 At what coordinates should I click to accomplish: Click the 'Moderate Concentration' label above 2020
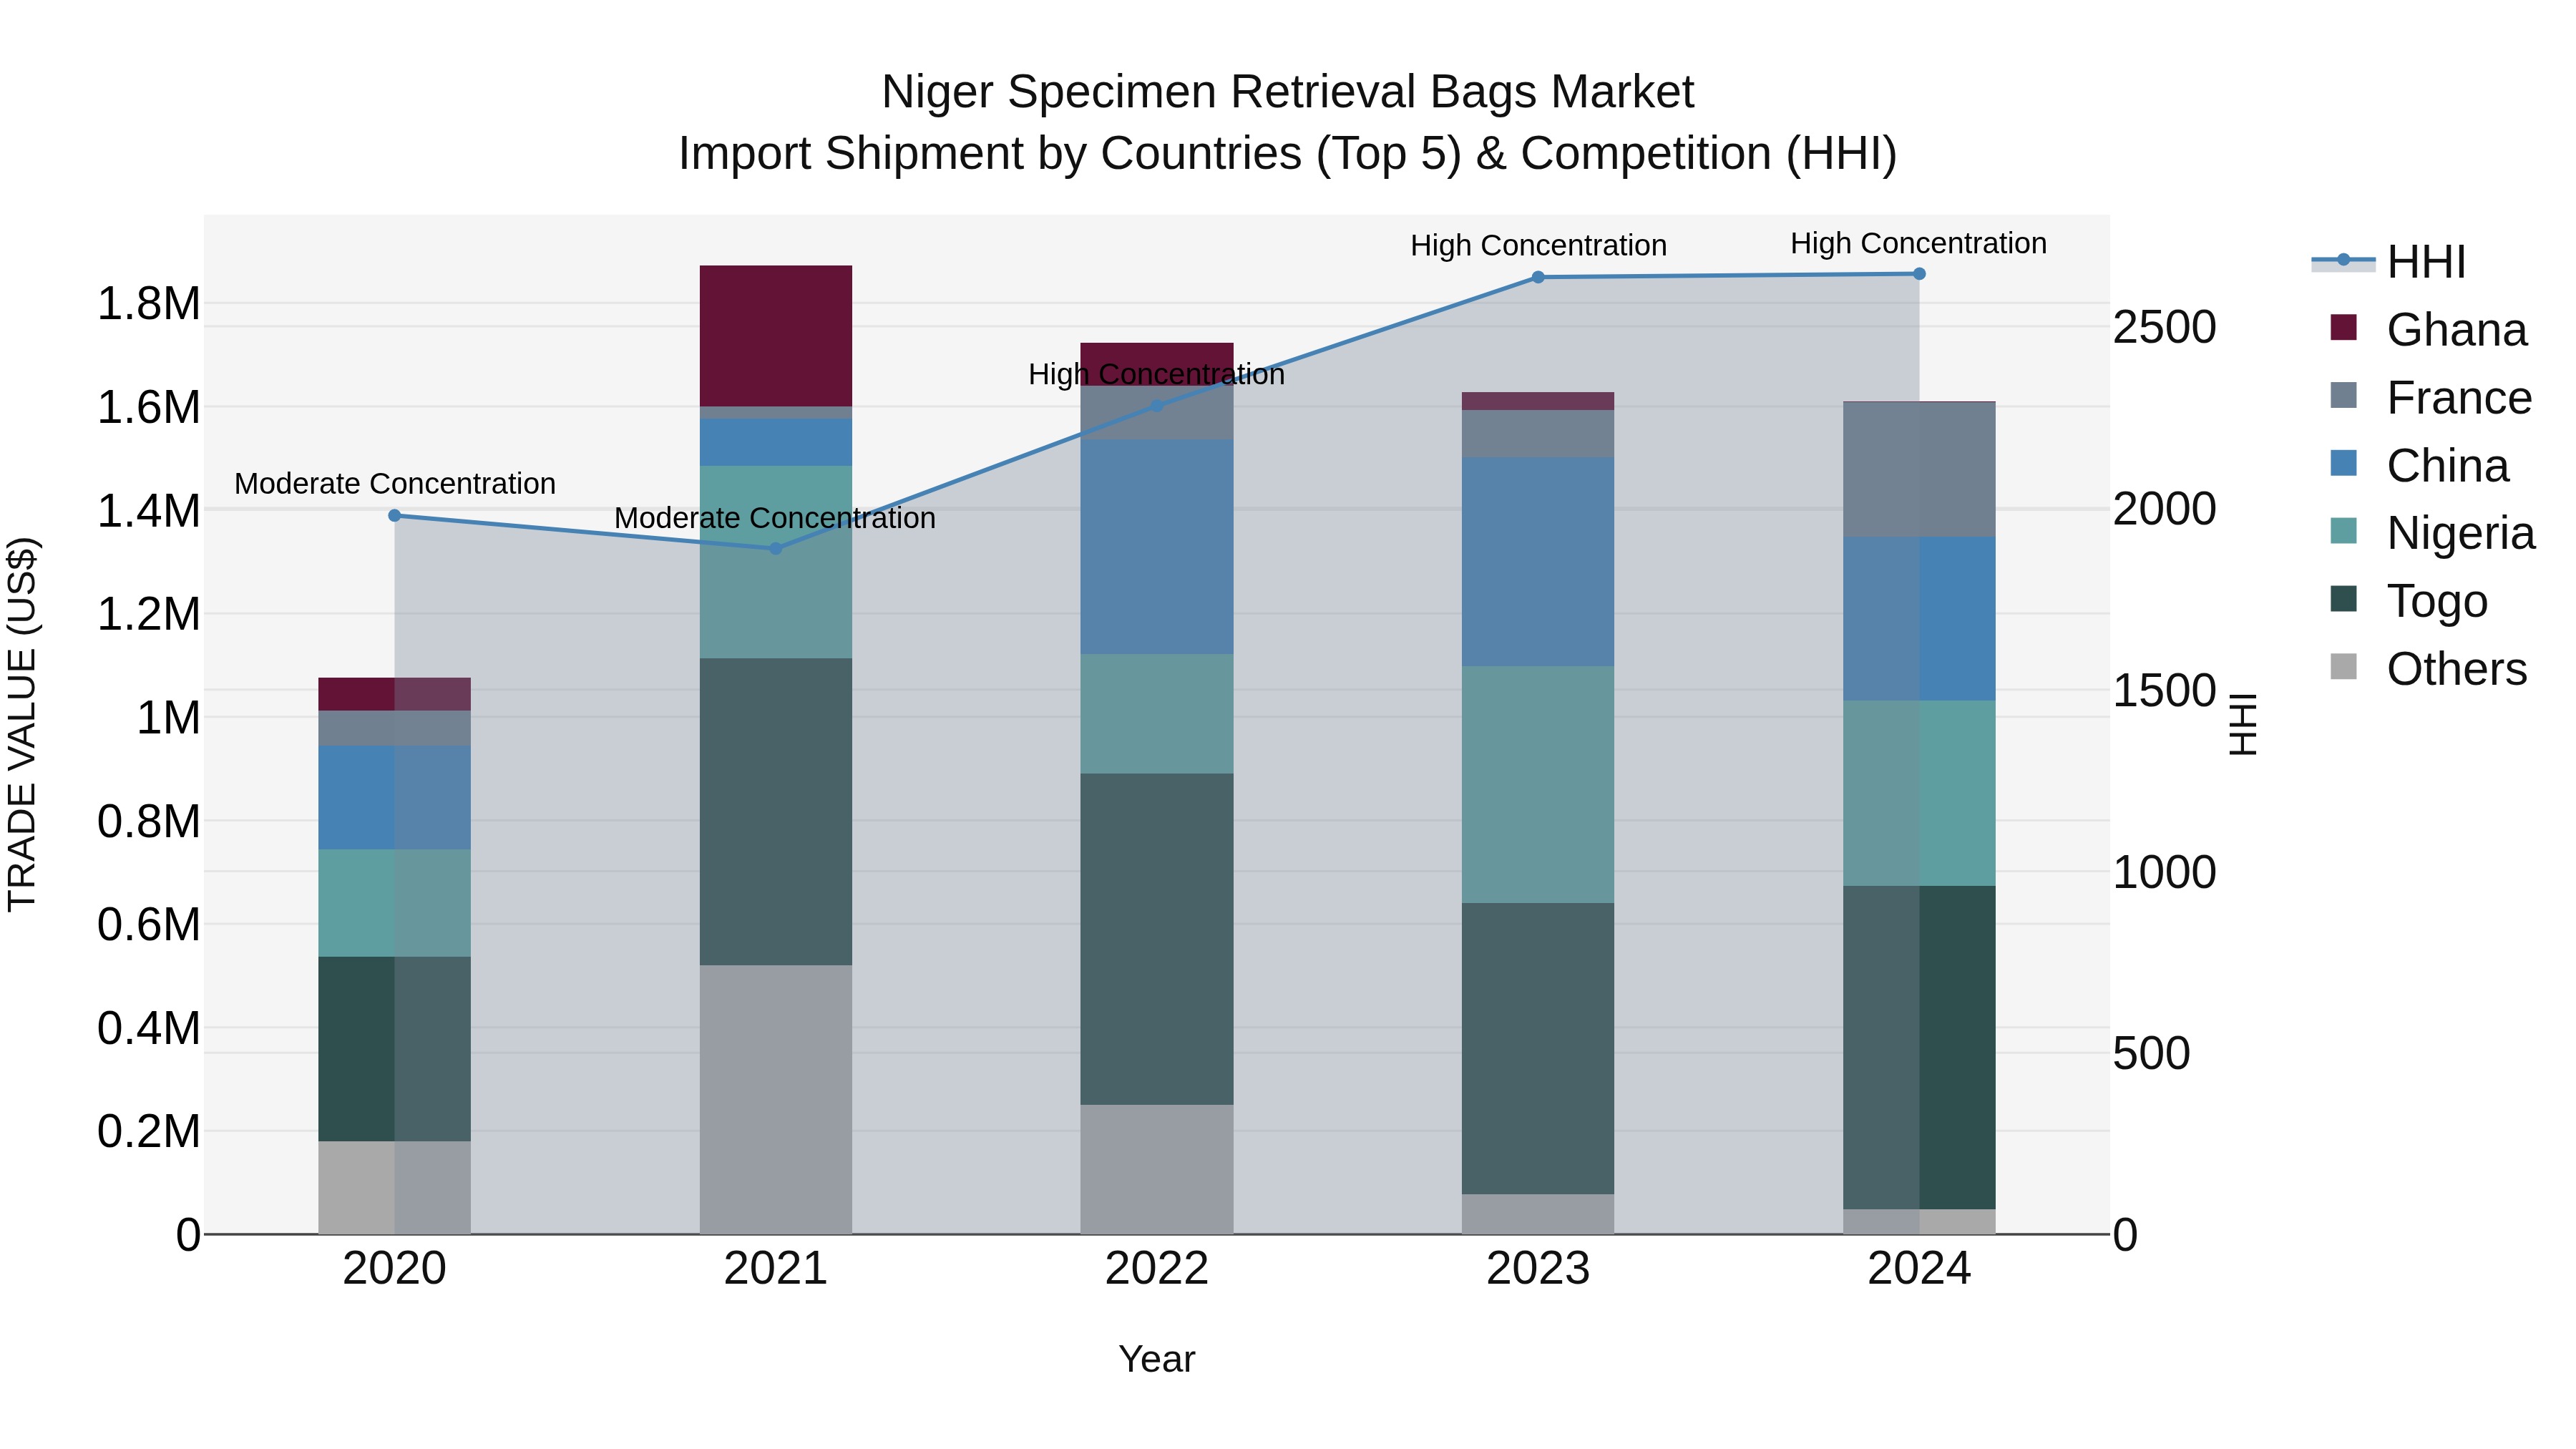click(395, 484)
